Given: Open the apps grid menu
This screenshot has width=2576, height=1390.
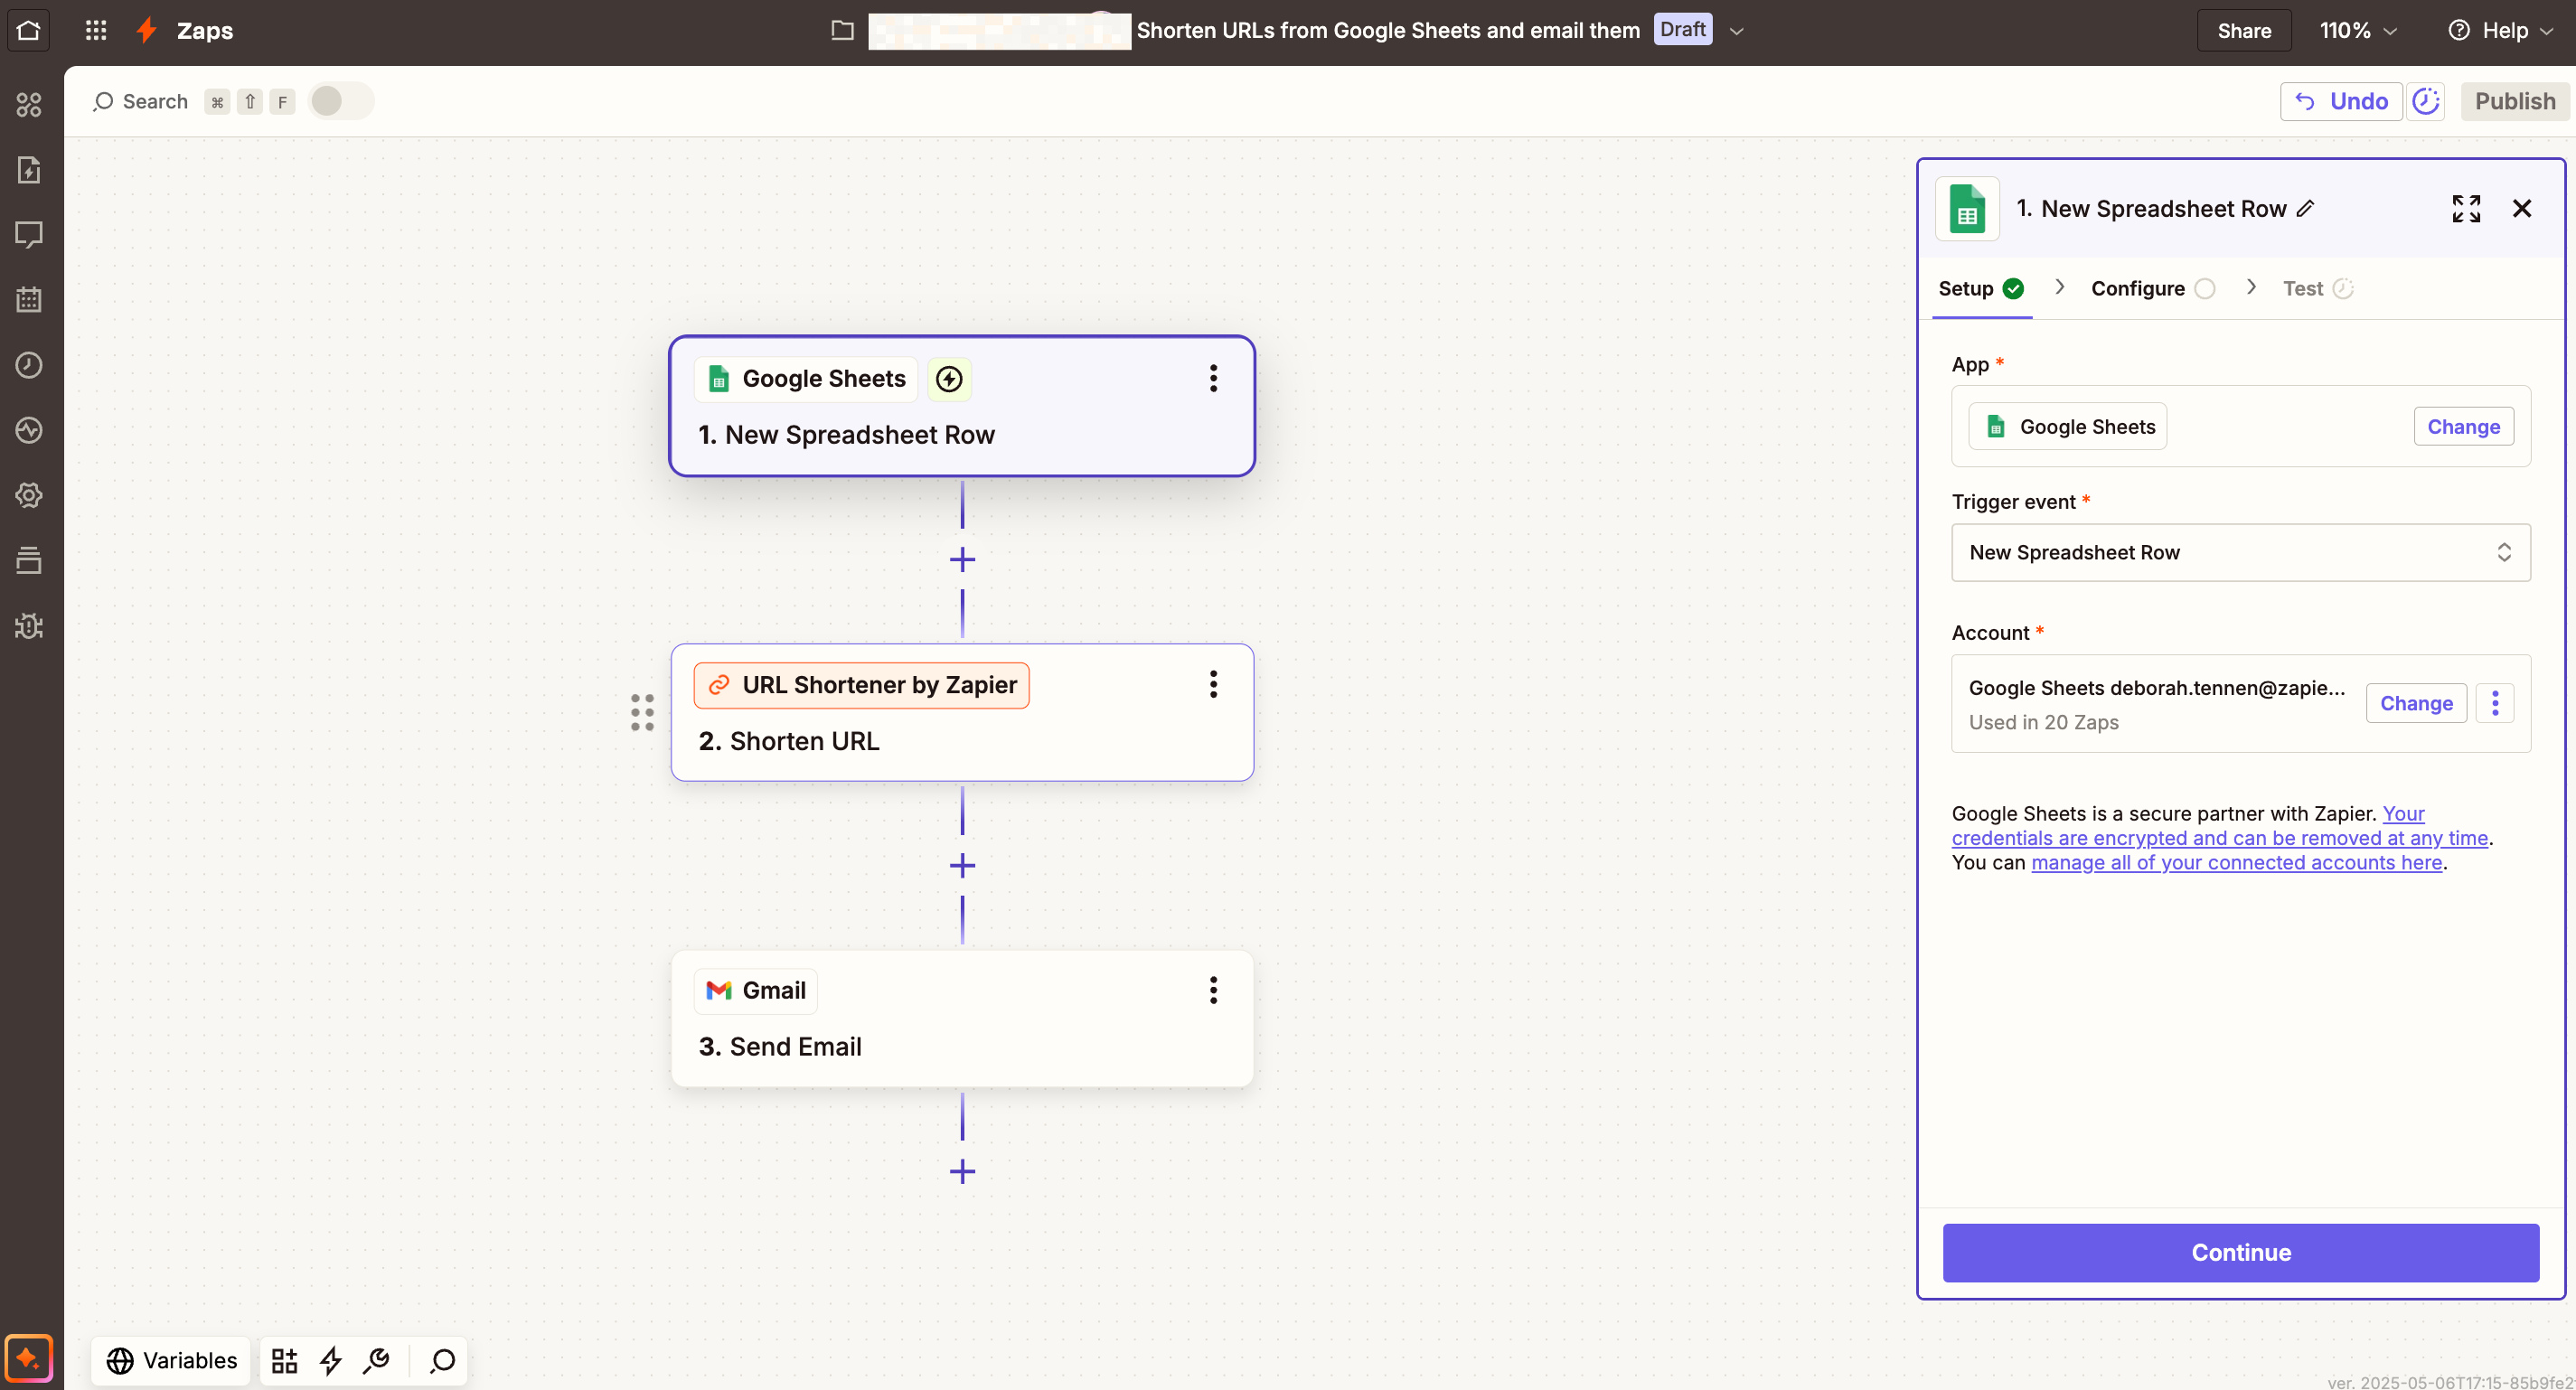Looking at the screenshot, I should [96, 30].
